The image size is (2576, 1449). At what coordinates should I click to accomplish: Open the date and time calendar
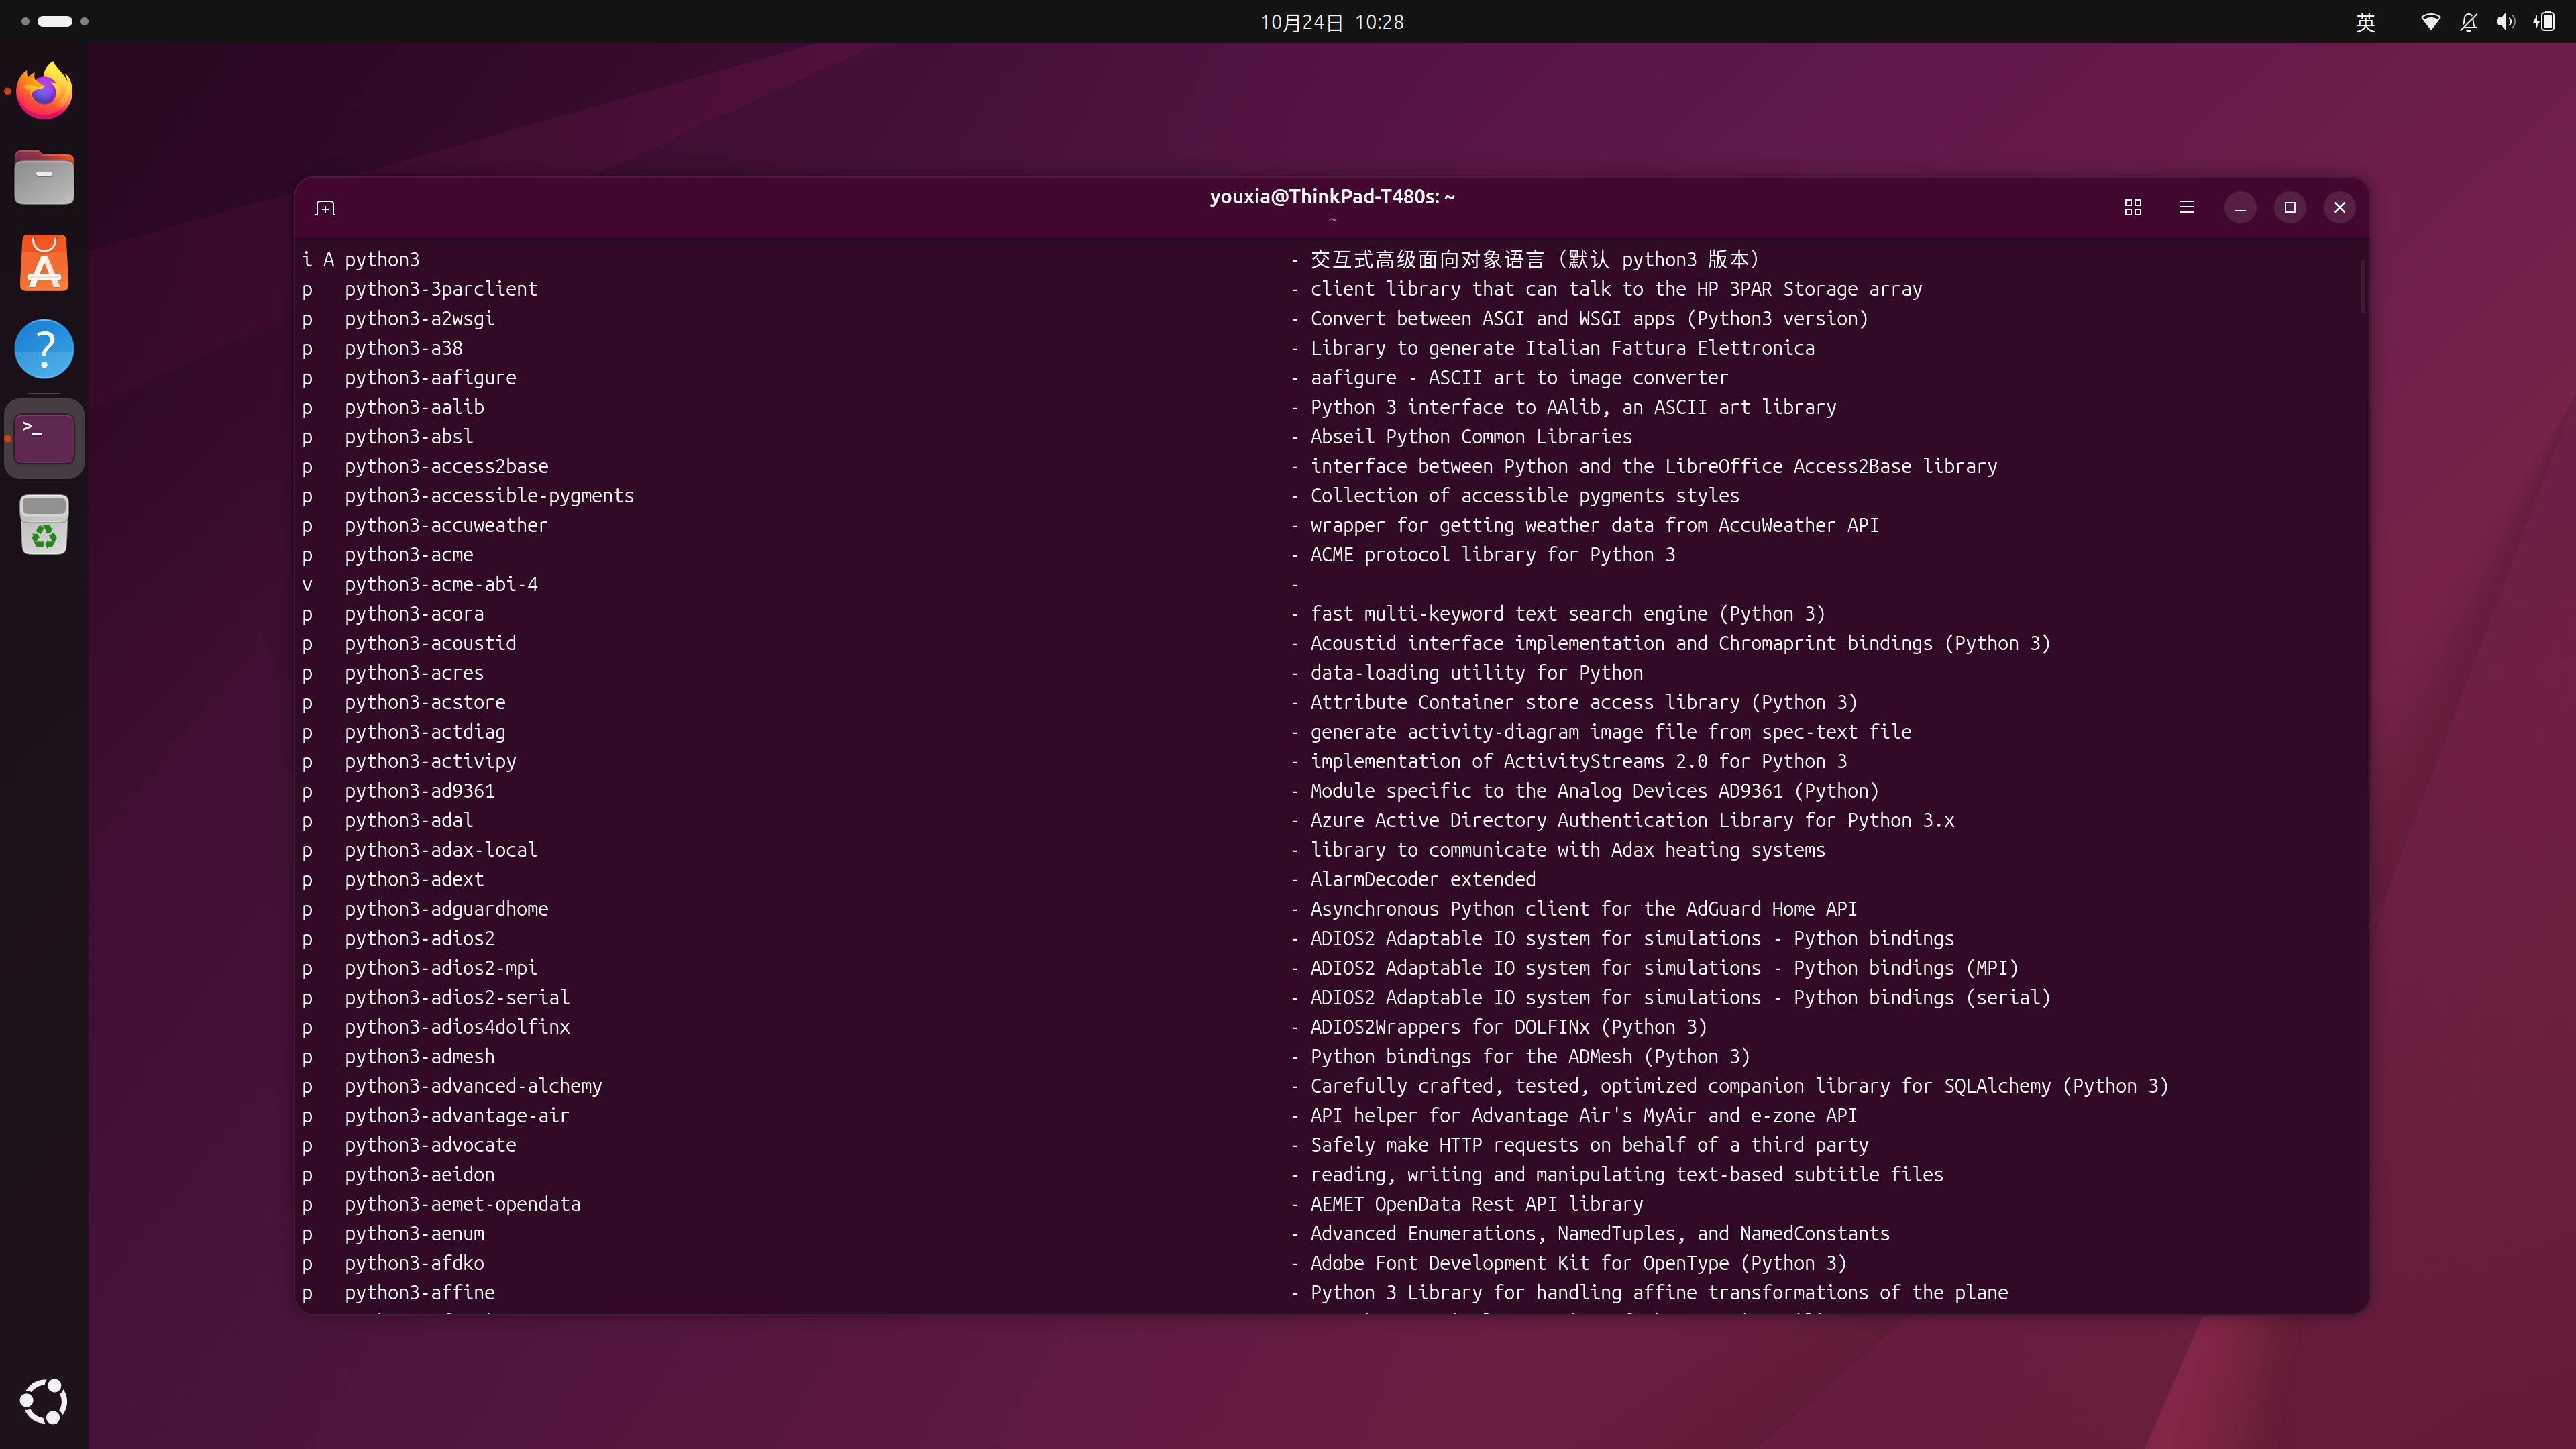point(1332,22)
